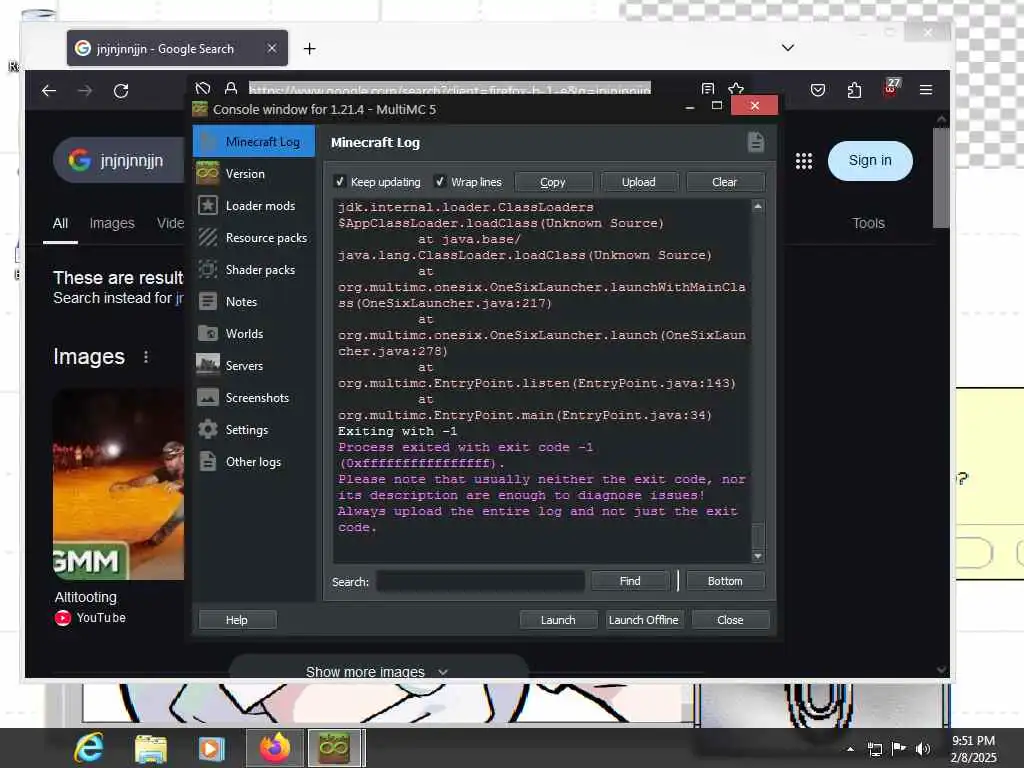The width and height of the screenshot is (1024, 768).
Task: Select the Images search tab
Action: (112, 223)
